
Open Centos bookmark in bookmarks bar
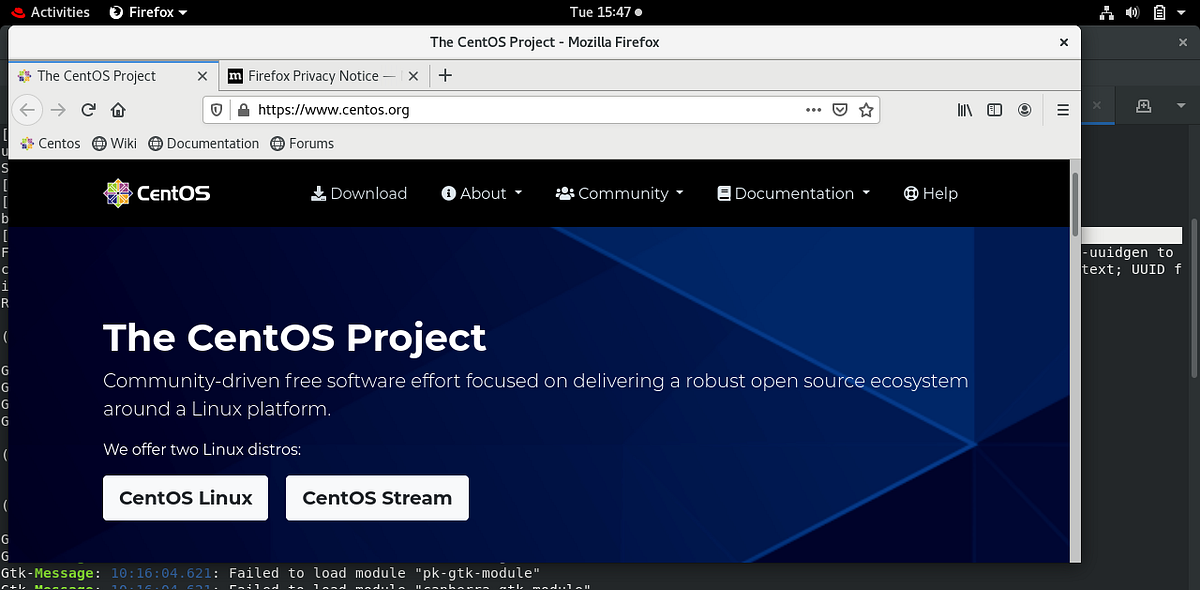click(50, 143)
